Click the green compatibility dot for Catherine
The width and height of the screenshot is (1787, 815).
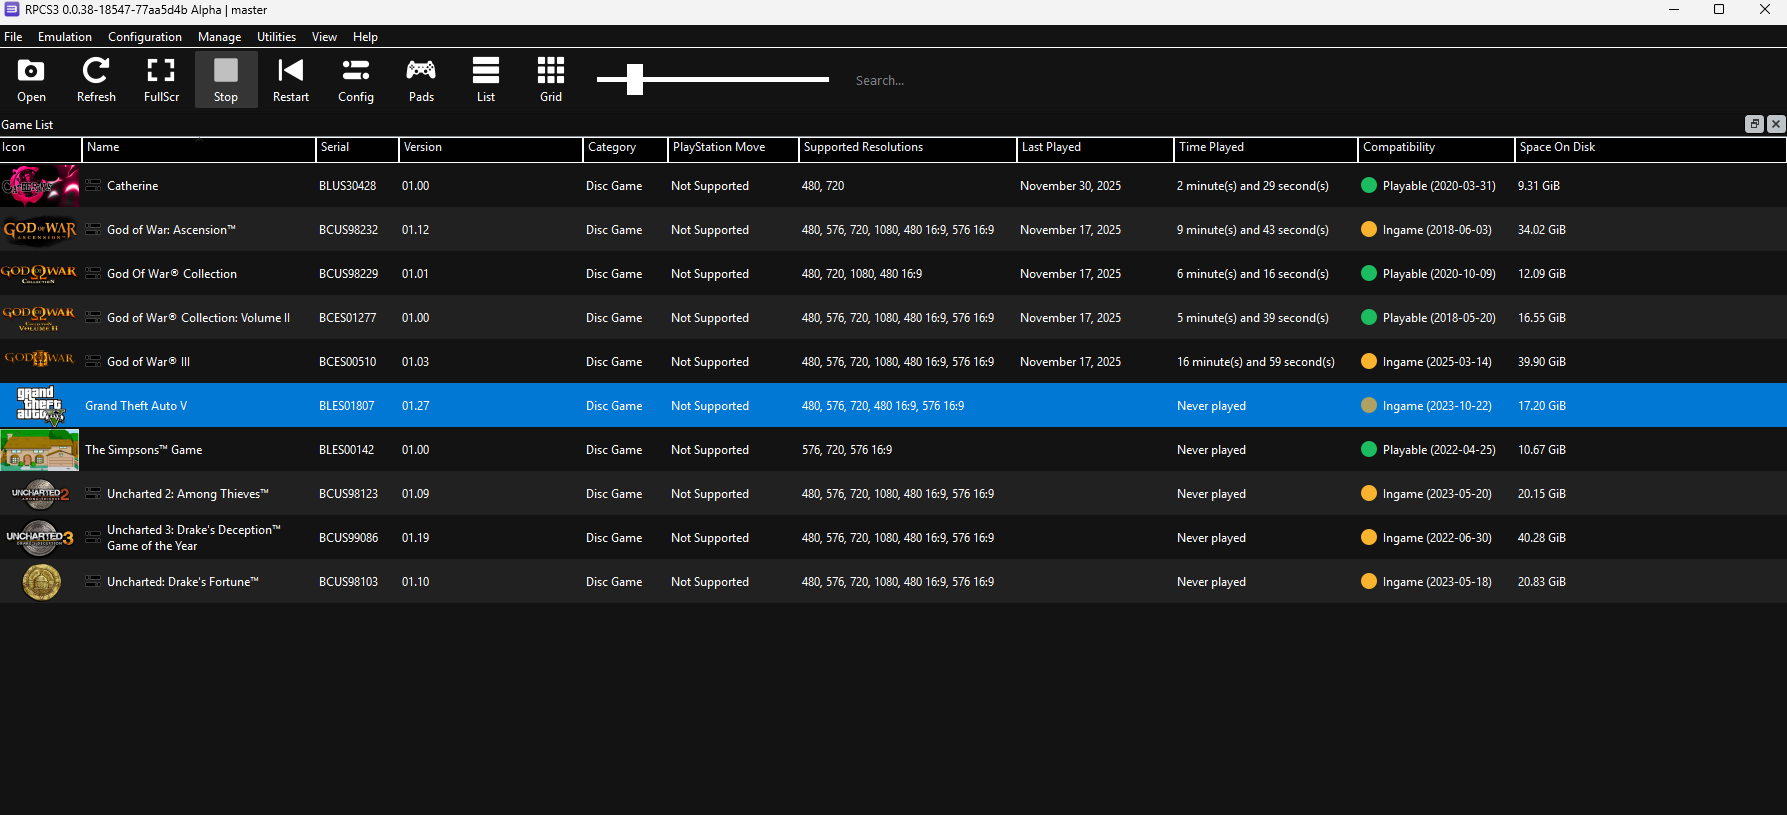pyautogui.click(x=1369, y=185)
